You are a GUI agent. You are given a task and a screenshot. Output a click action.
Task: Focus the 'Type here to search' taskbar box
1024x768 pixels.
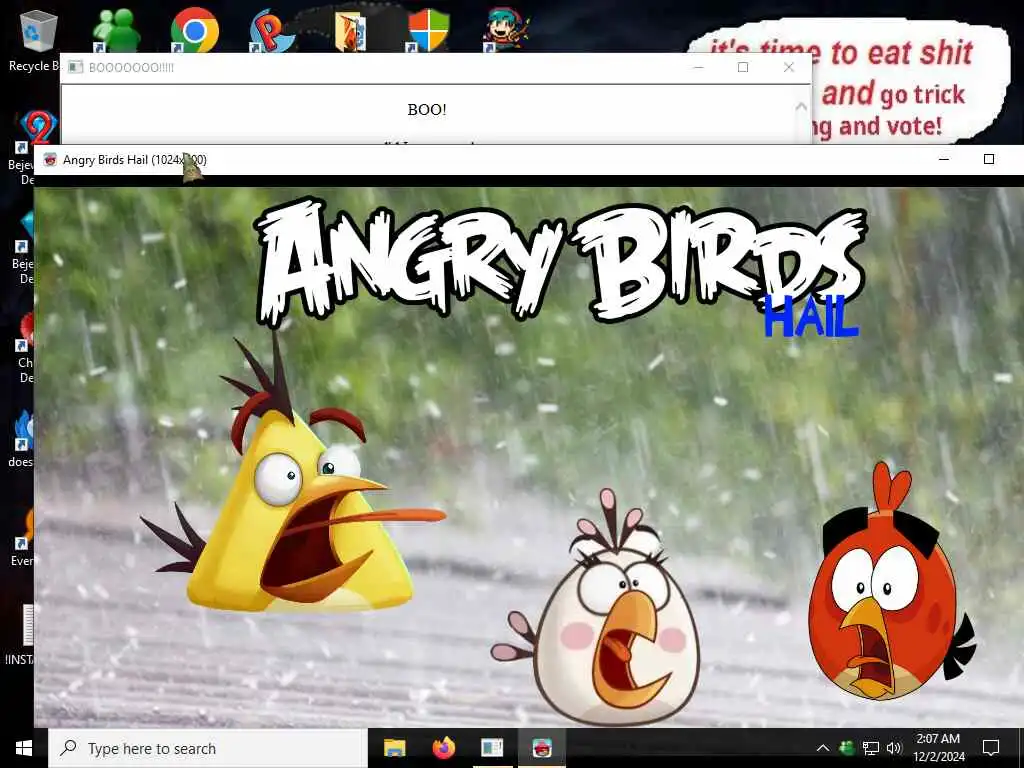[x=208, y=748]
